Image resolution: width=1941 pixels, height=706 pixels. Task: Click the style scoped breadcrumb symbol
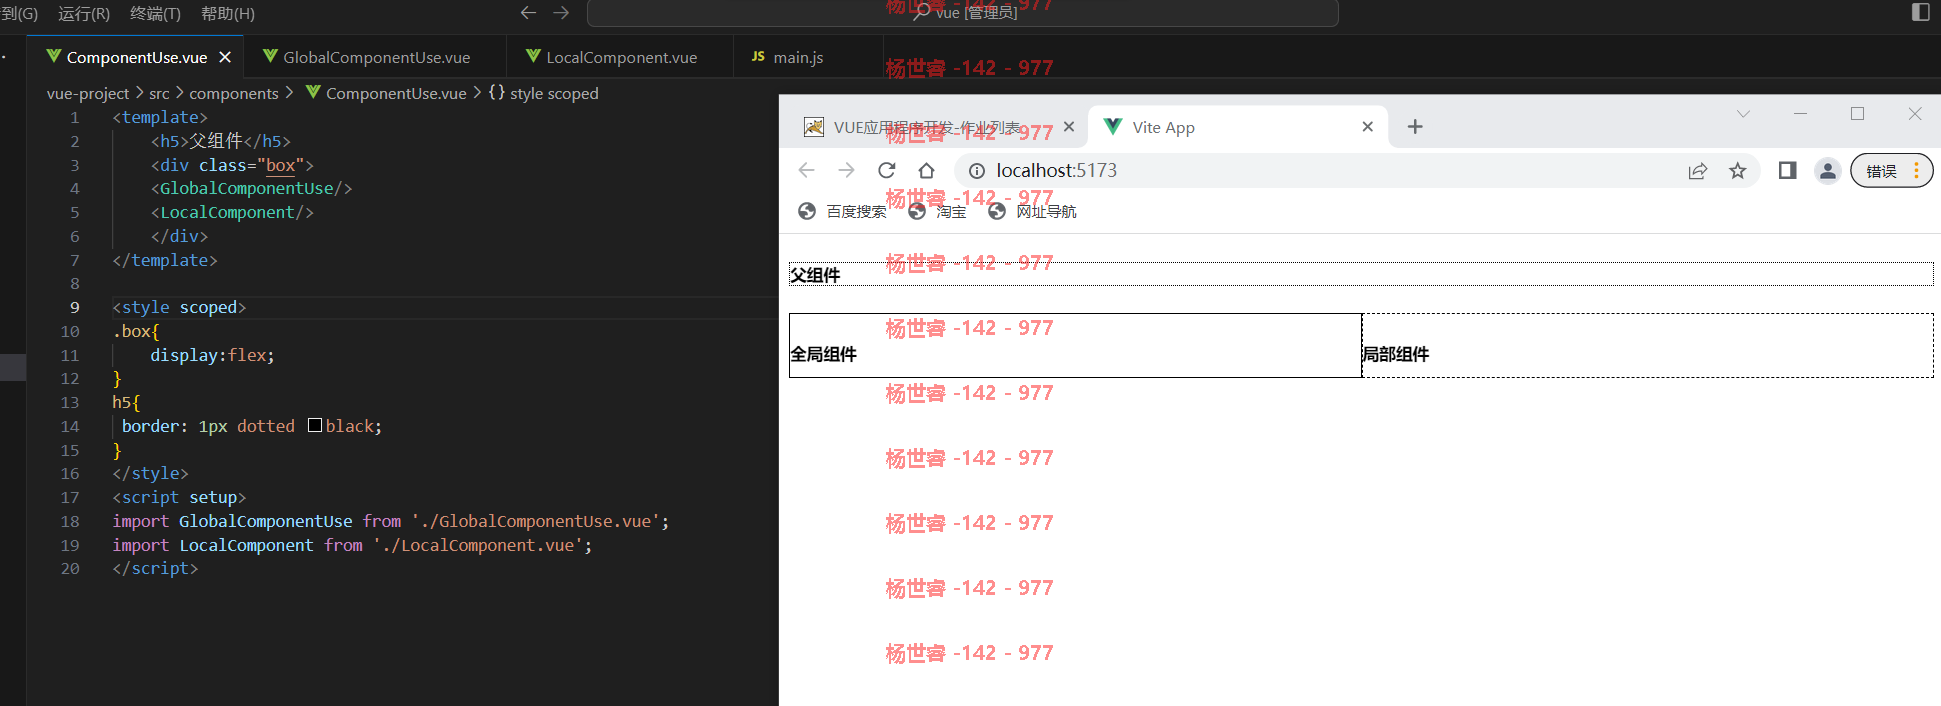pyautogui.click(x=554, y=93)
